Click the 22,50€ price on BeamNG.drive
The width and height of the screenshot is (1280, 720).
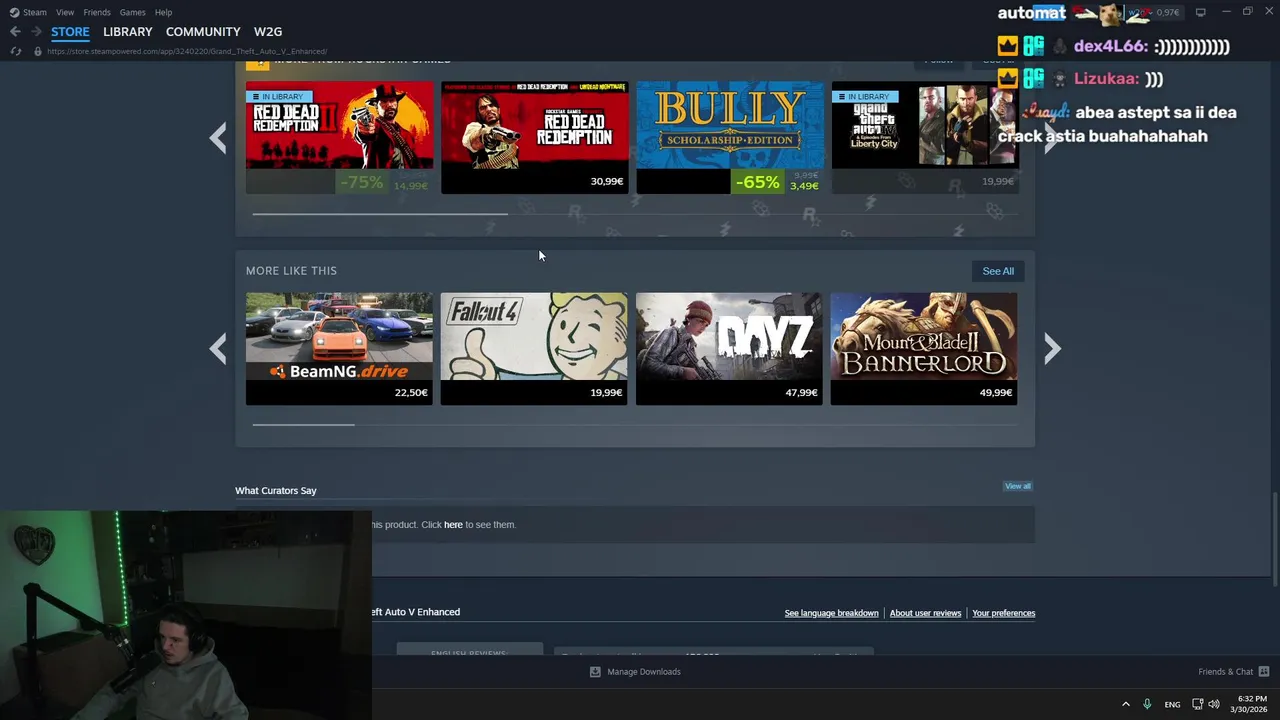[411, 393]
